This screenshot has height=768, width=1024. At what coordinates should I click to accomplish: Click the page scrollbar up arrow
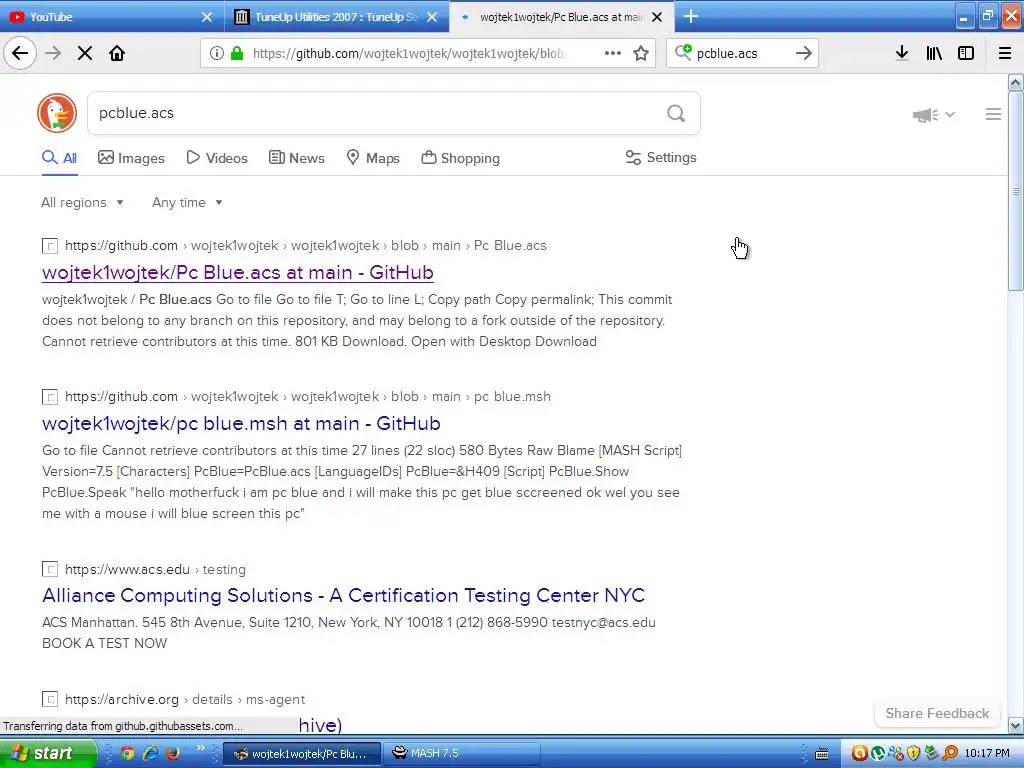click(x=1016, y=82)
